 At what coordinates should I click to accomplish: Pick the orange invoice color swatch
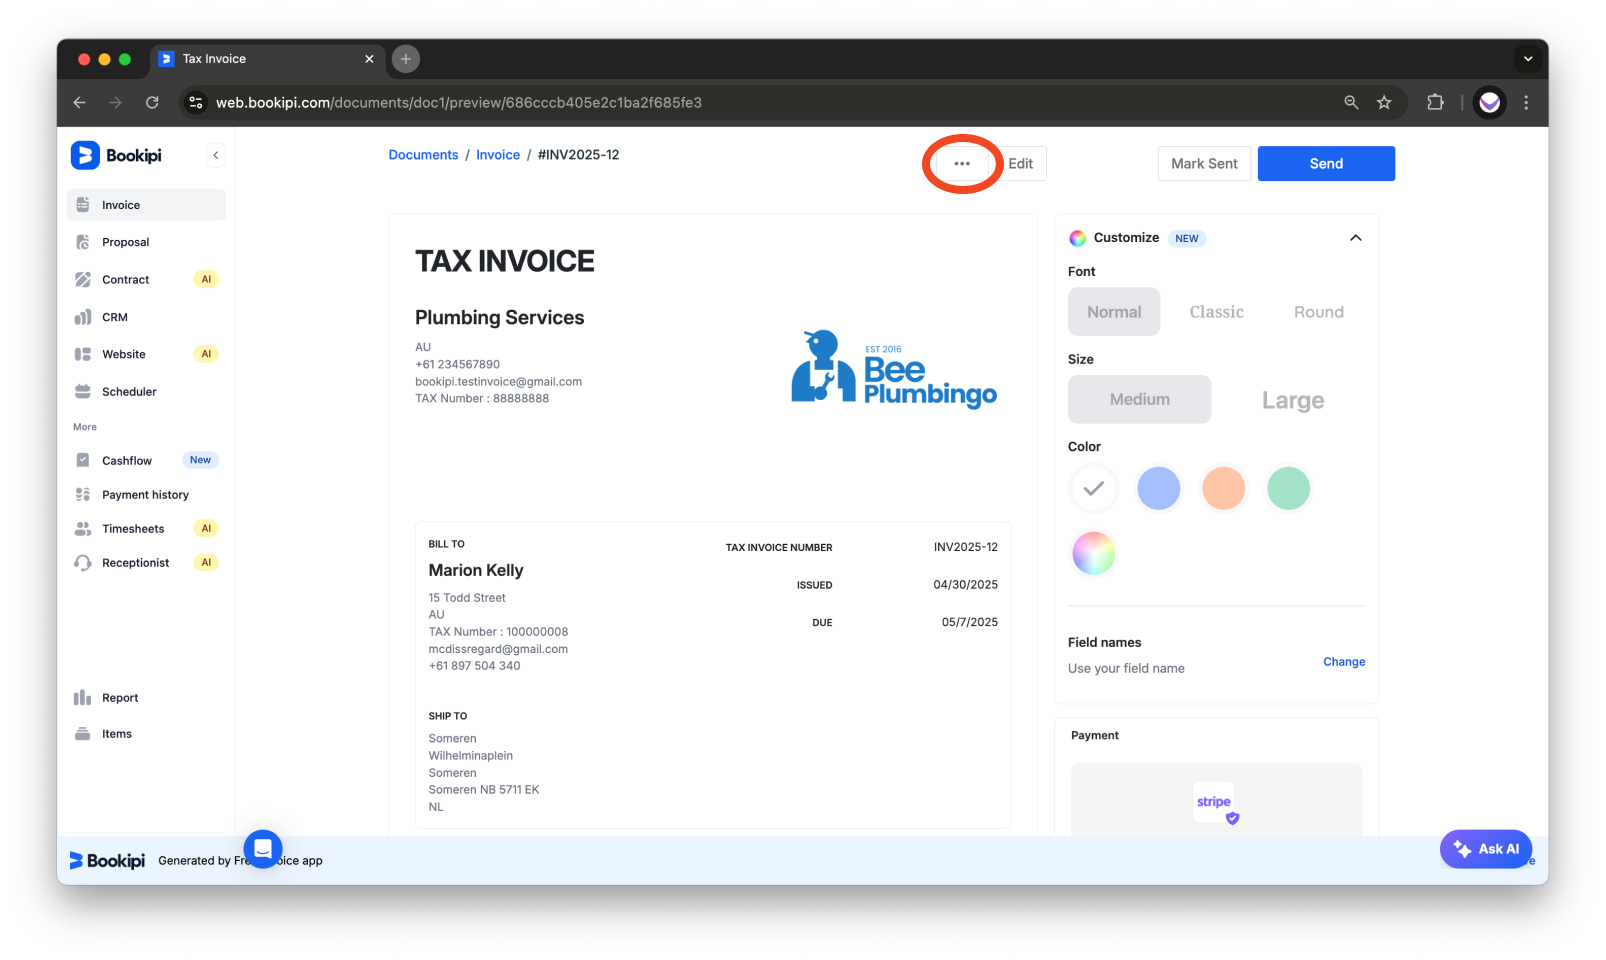1223,488
